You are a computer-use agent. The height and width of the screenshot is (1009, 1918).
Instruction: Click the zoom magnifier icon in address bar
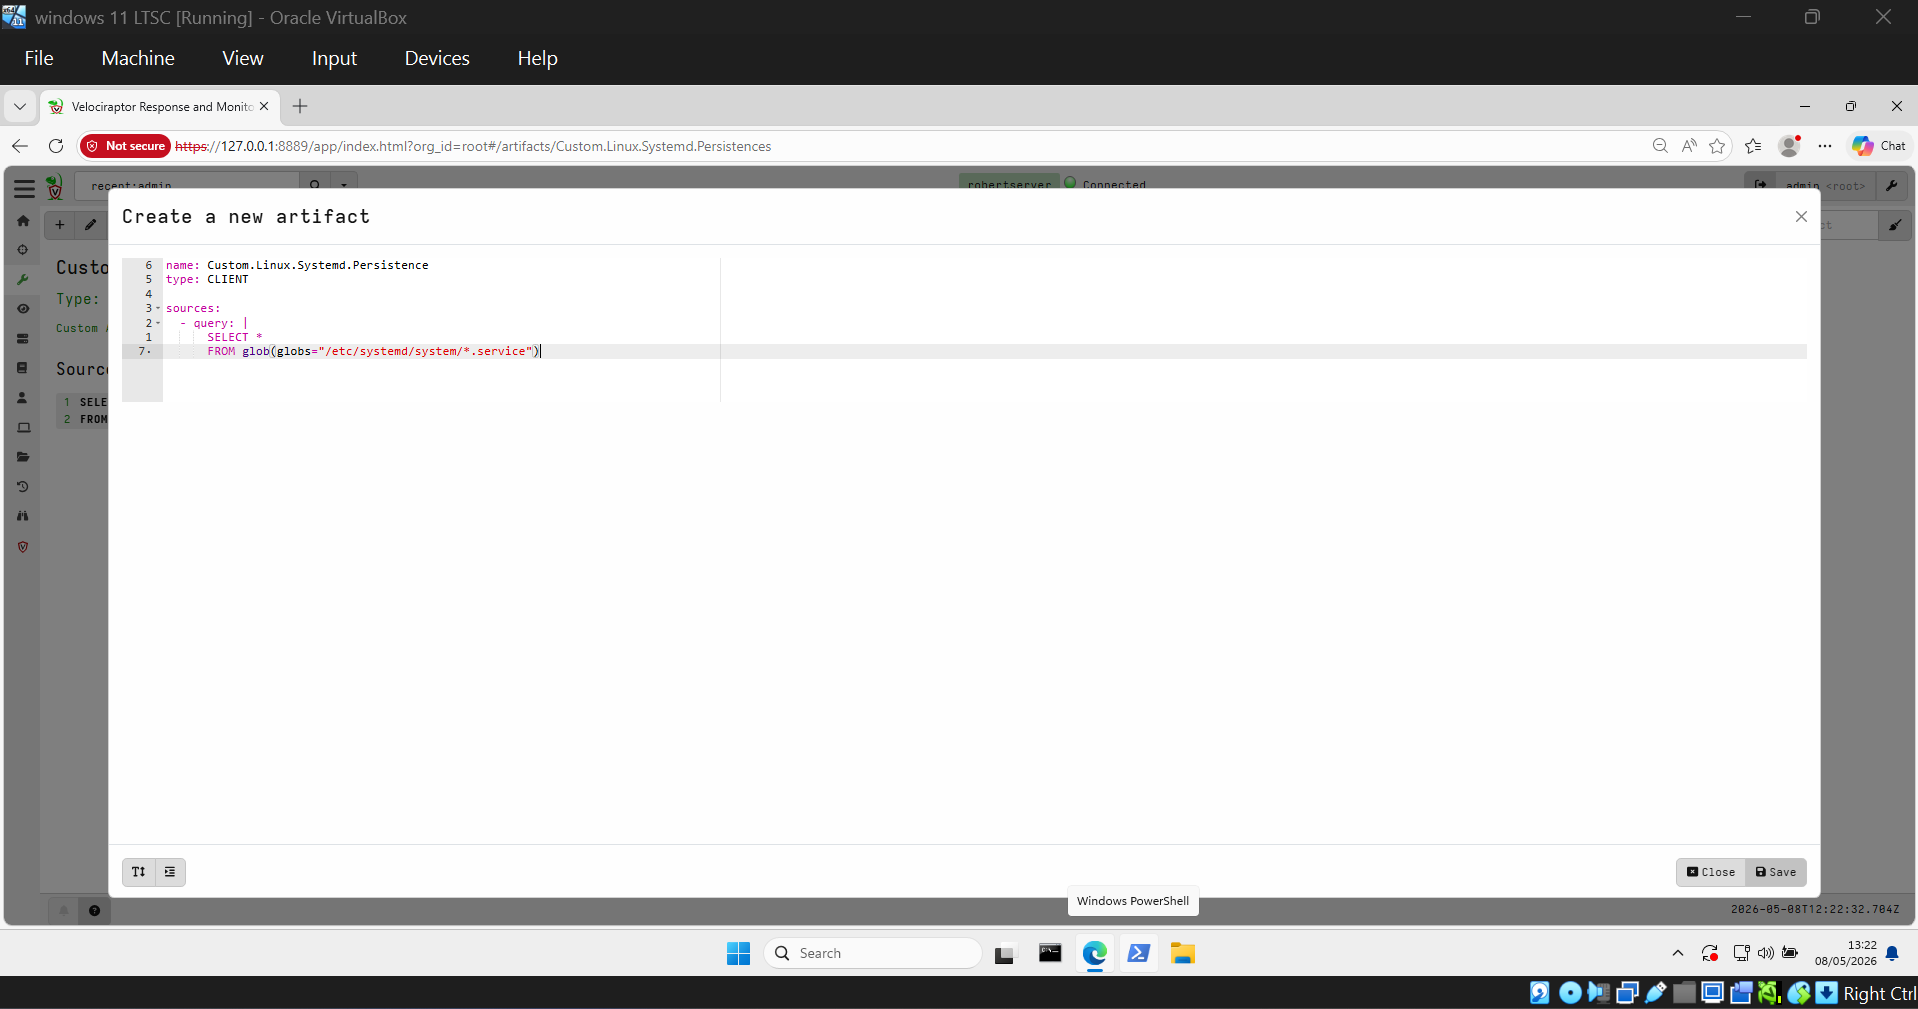1660,146
